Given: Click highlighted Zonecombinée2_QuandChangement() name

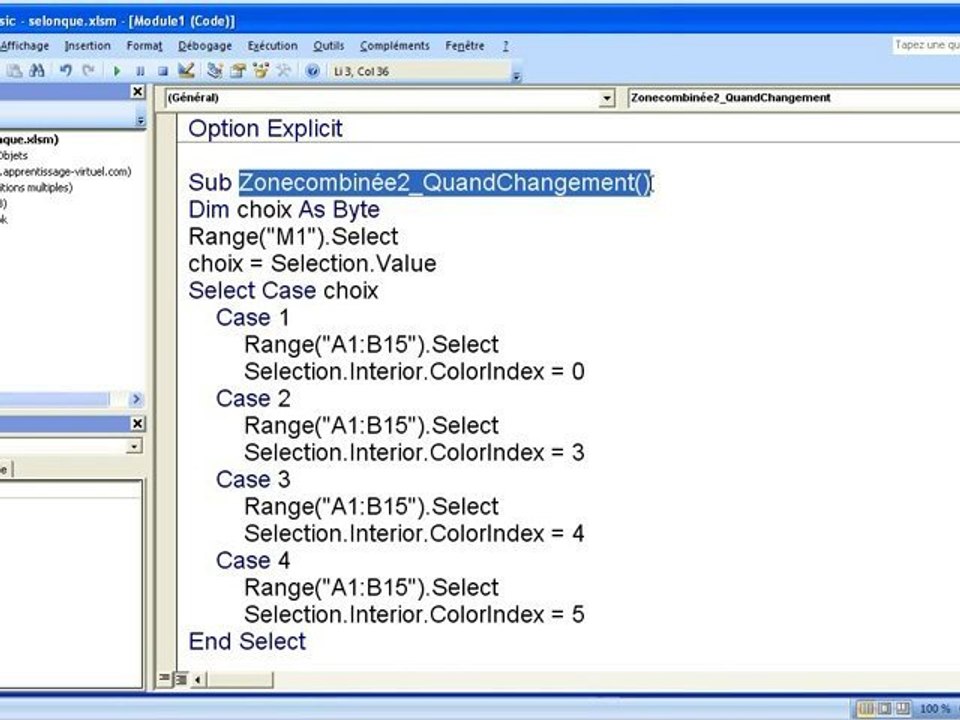Looking at the screenshot, I should (444, 183).
